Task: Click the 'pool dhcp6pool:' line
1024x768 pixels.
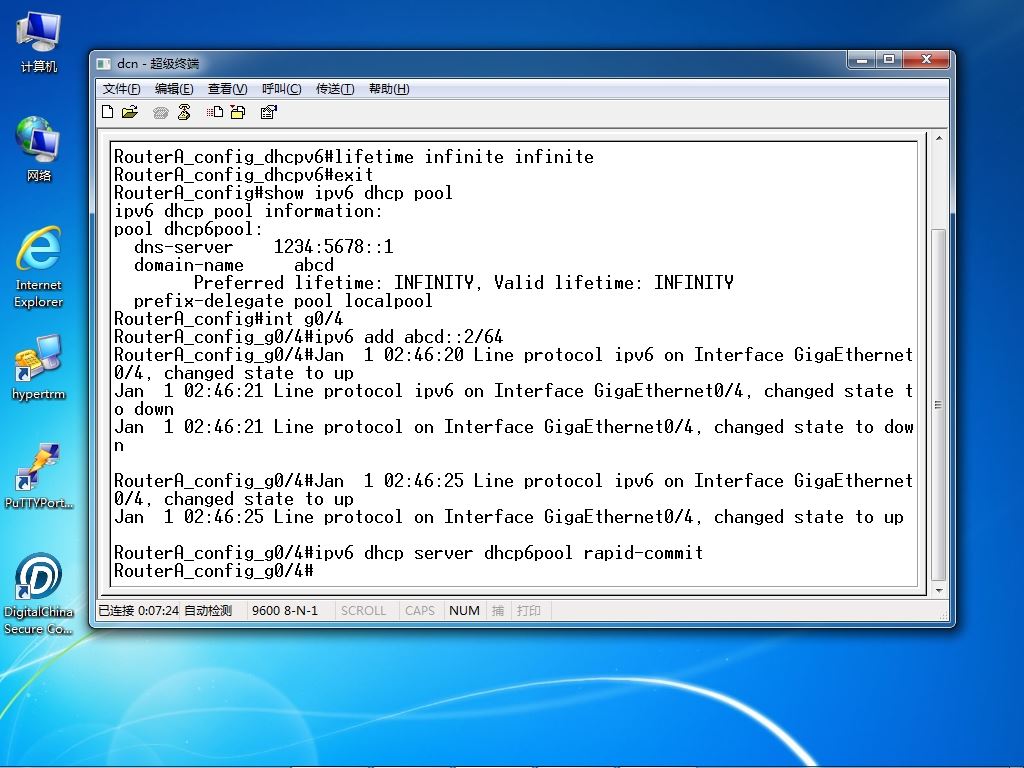Action: pyautogui.click(x=188, y=229)
